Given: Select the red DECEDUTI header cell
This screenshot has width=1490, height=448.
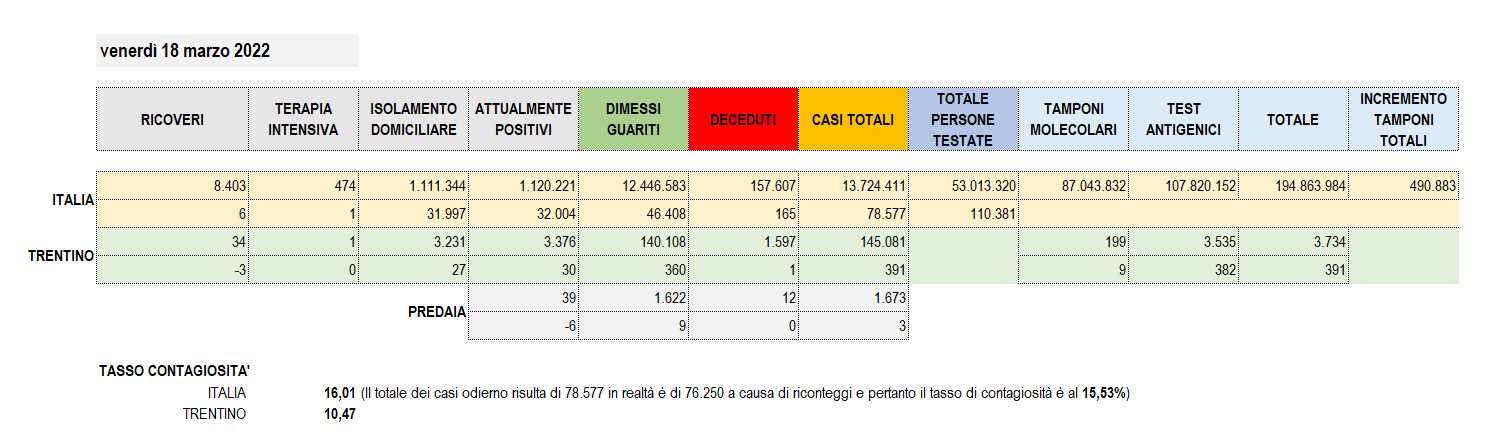Looking at the screenshot, I should coord(743,120).
